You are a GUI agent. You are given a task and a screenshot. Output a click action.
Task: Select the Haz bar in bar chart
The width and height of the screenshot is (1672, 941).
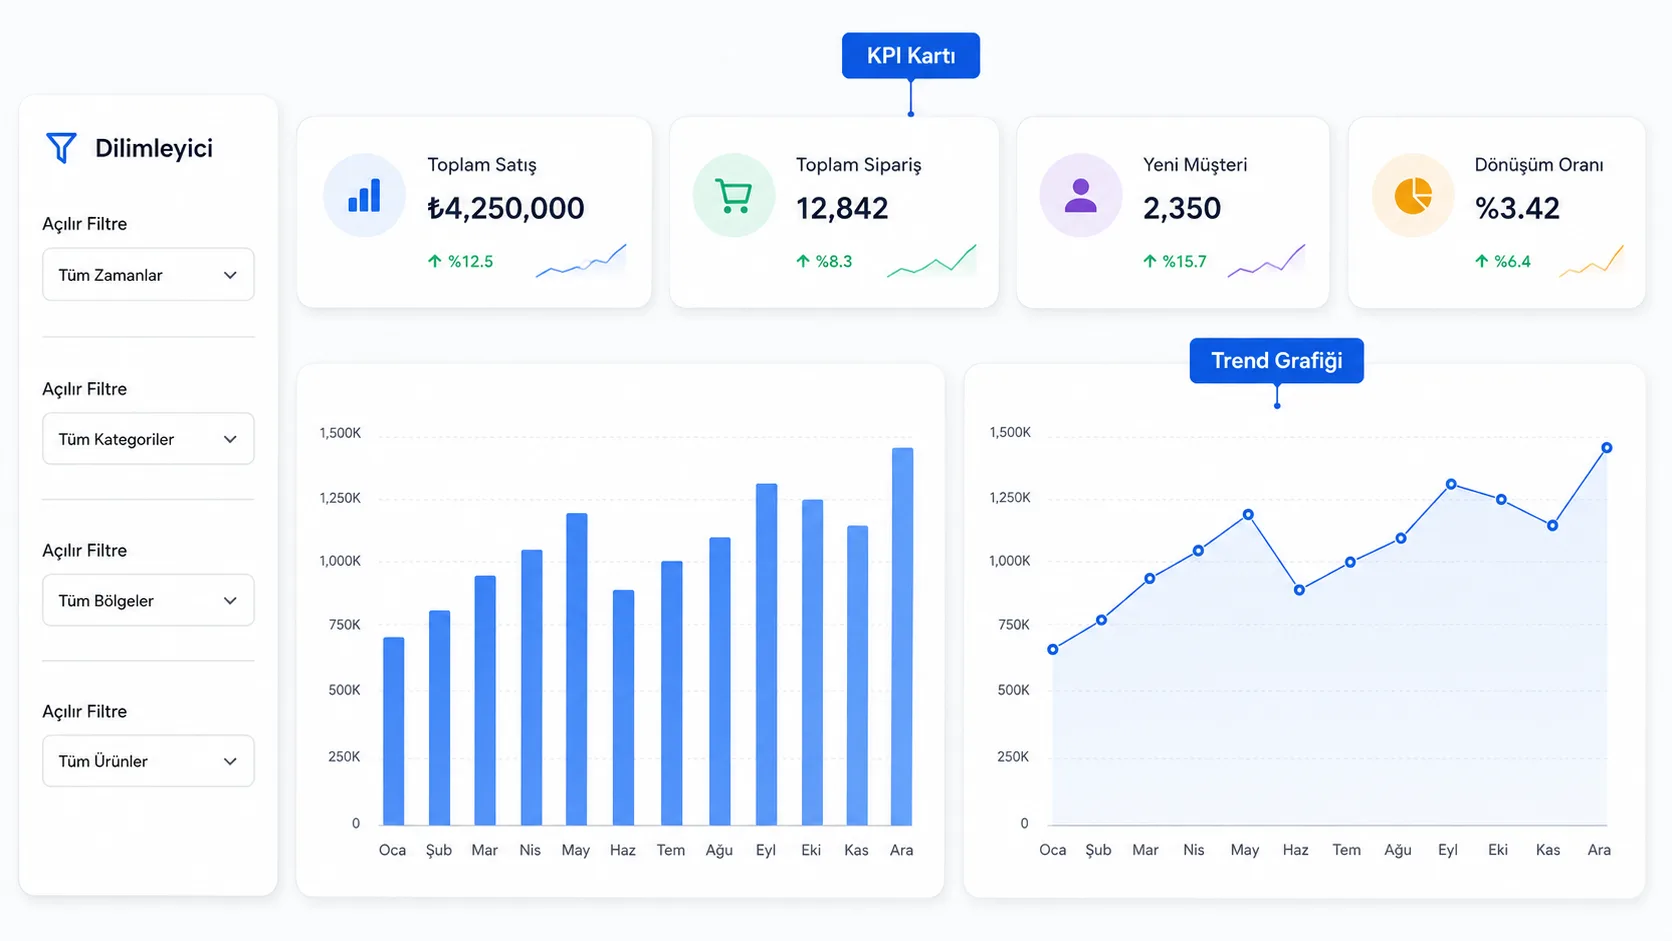(623, 707)
